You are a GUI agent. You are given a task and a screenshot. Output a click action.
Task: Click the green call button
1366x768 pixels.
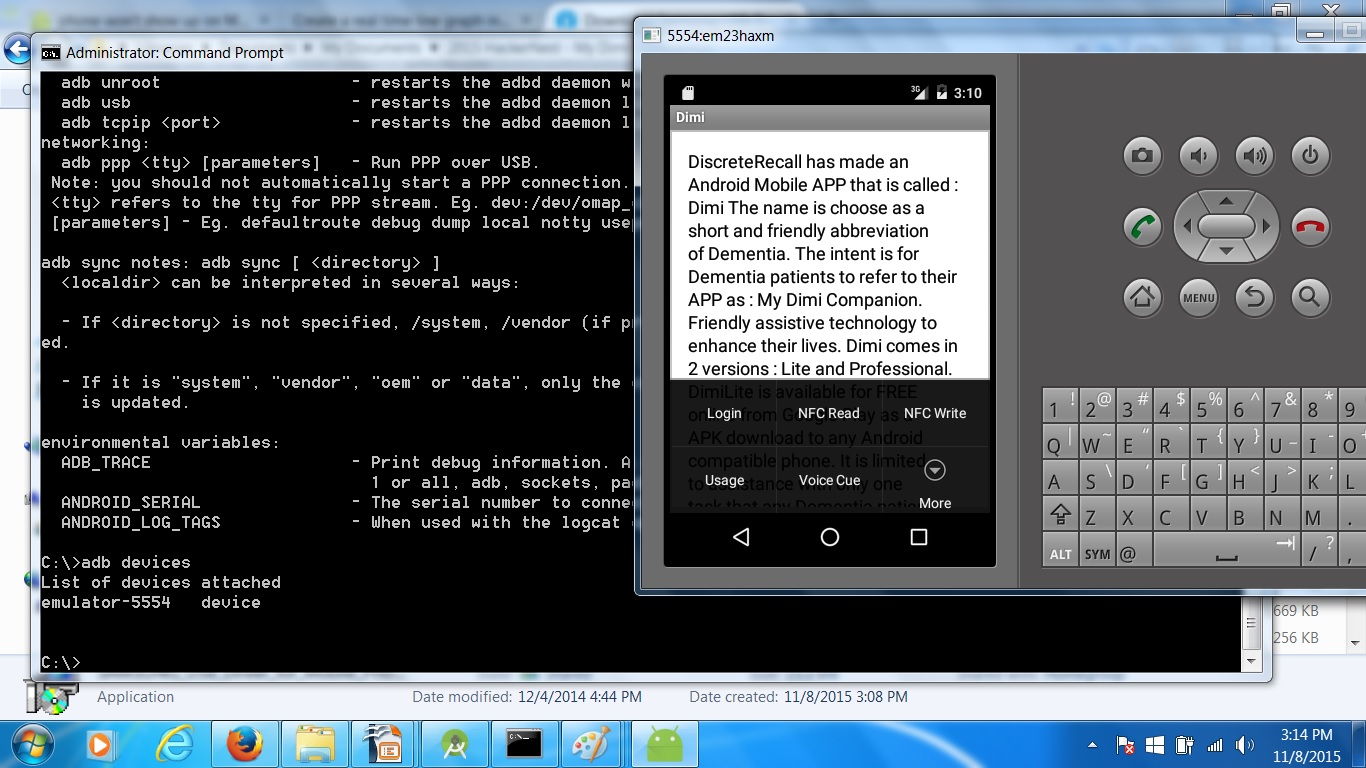[x=1141, y=226]
